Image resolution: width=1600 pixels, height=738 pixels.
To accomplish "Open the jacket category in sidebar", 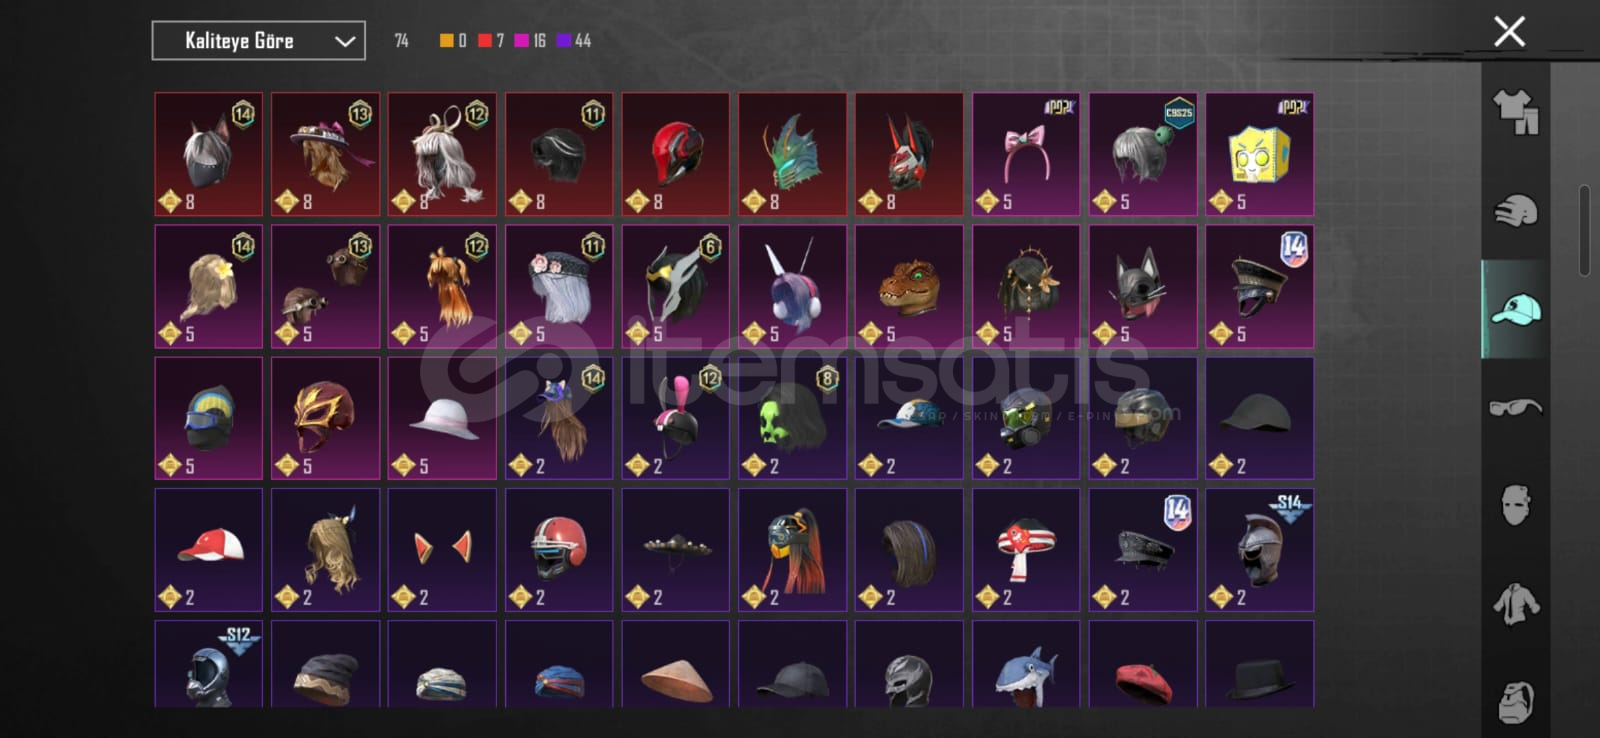I will (x=1515, y=604).
